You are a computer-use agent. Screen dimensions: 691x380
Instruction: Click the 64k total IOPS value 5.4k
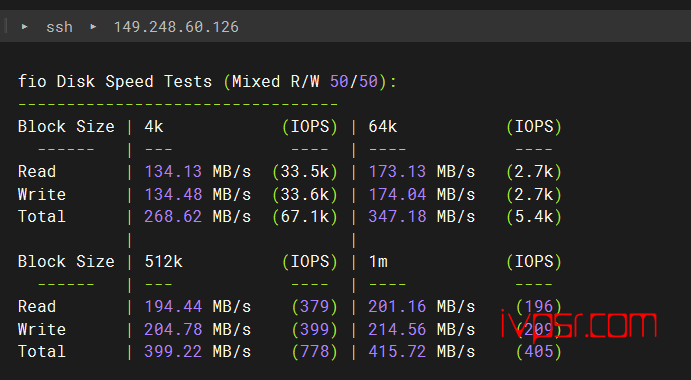534,216
